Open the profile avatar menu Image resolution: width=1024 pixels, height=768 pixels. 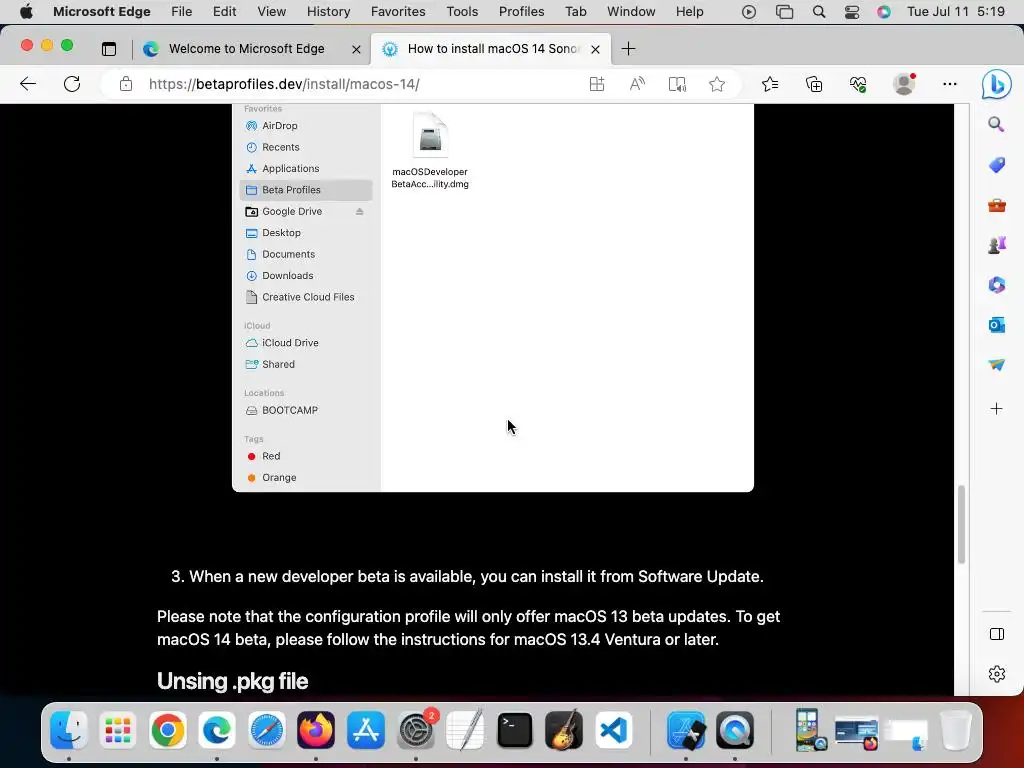tap(904, 84)
